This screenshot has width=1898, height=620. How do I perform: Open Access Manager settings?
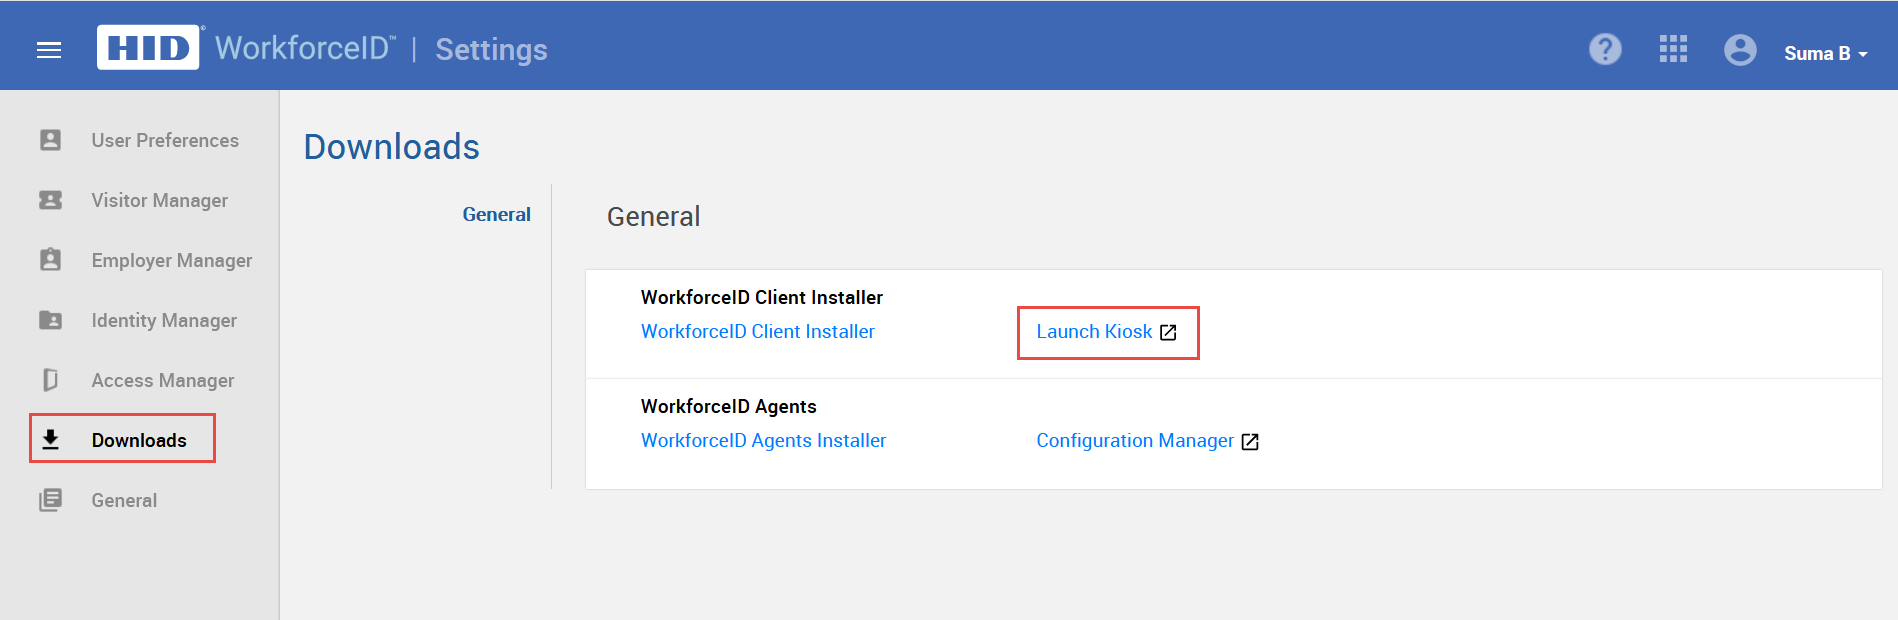point(162,380)
